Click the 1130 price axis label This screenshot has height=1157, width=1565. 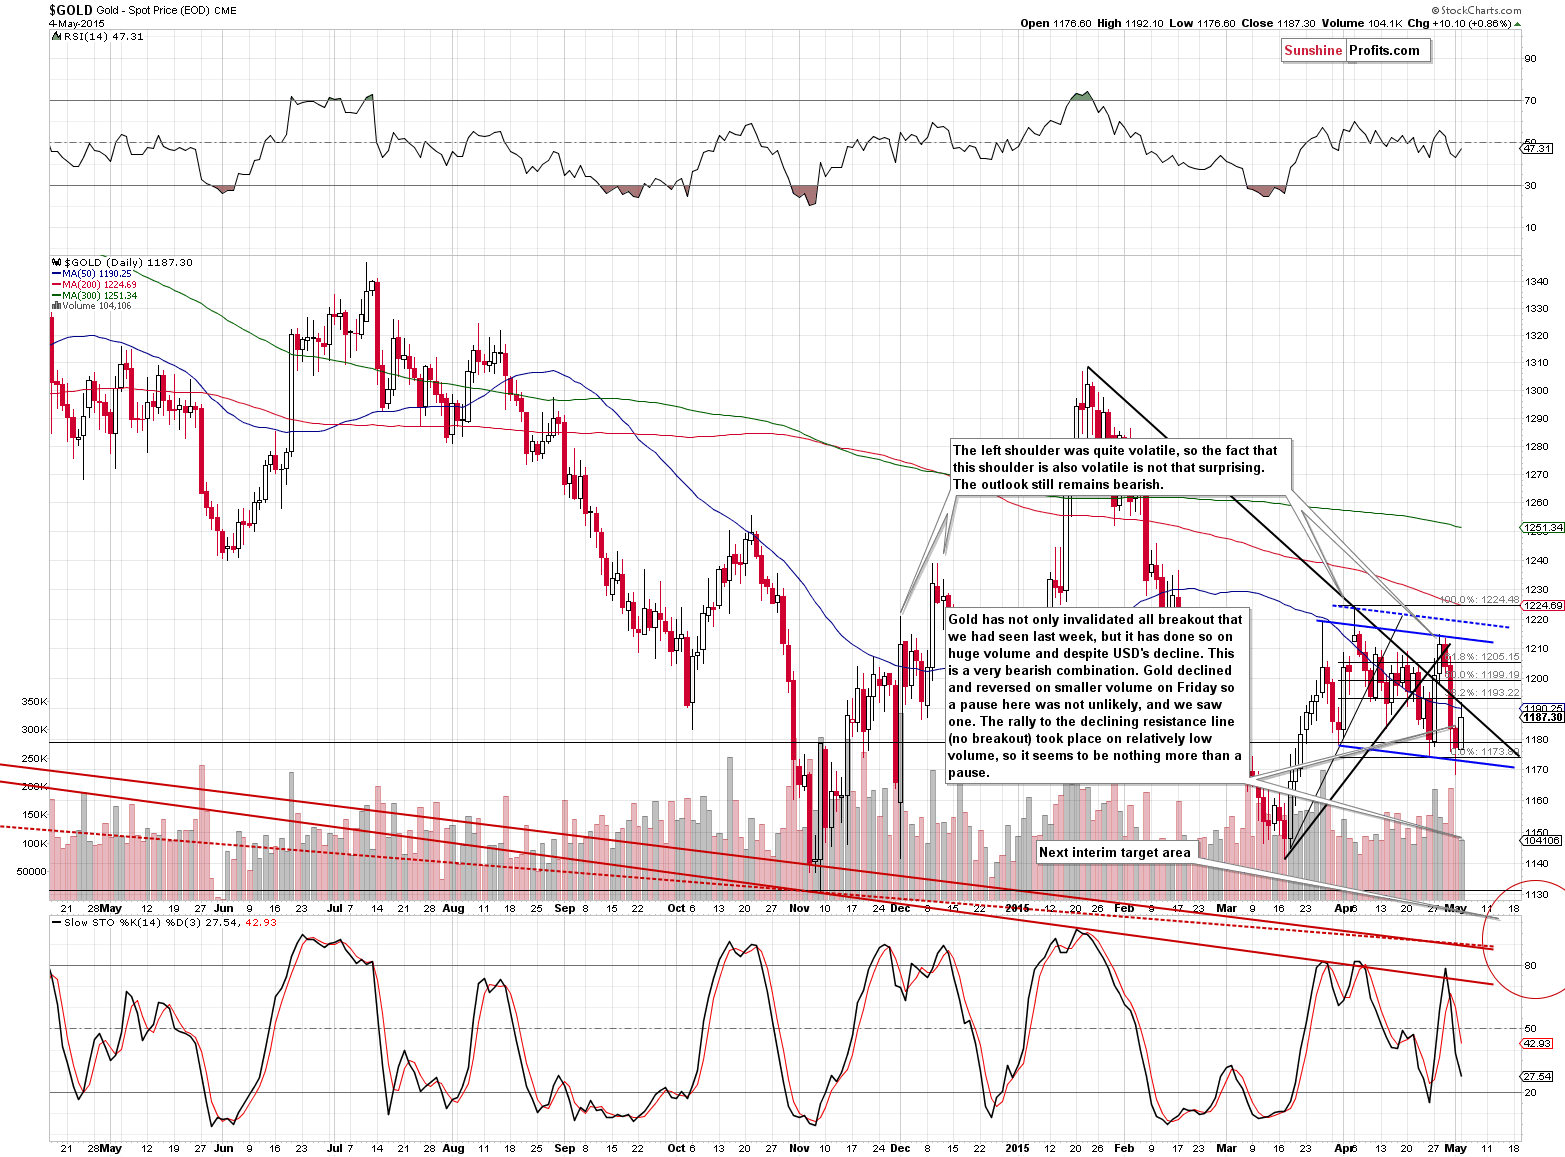click(1536, 894)
